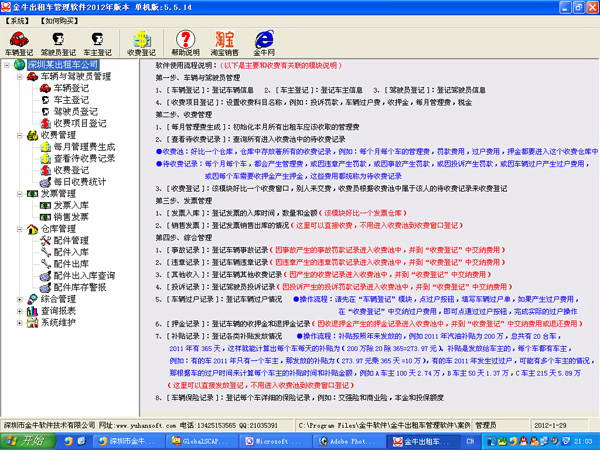The height and width of the screenshot is (450, 600).
Task: Click 管理员 in status bar
Action: point(486,426)
